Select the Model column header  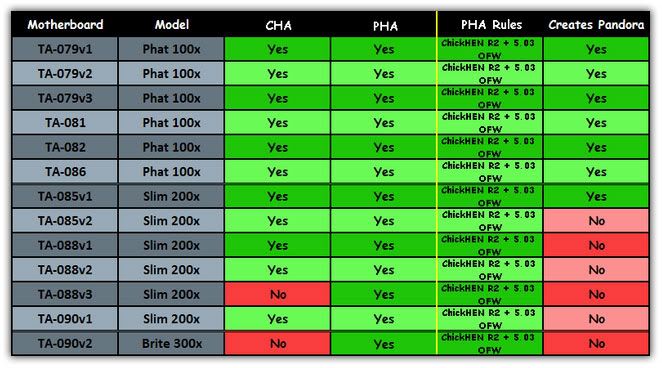pos(171,24)
